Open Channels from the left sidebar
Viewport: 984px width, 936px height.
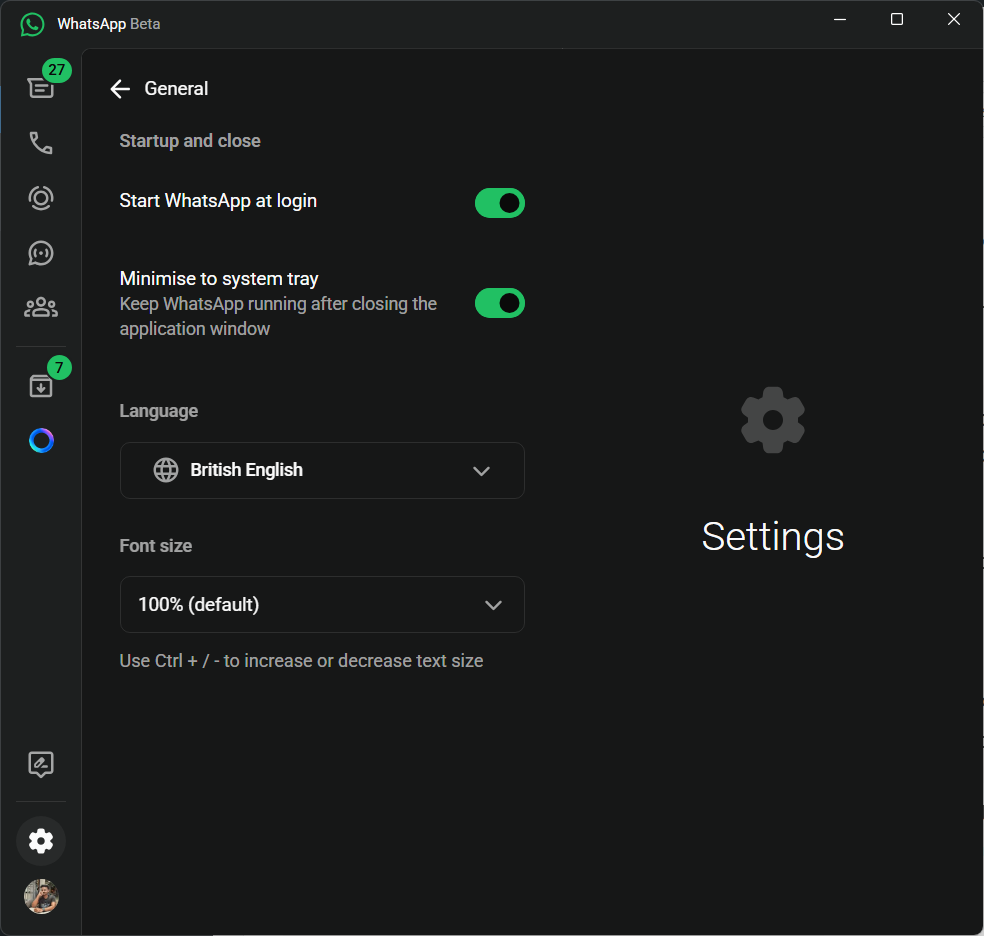pyautogui.click(x=40, y=252)
